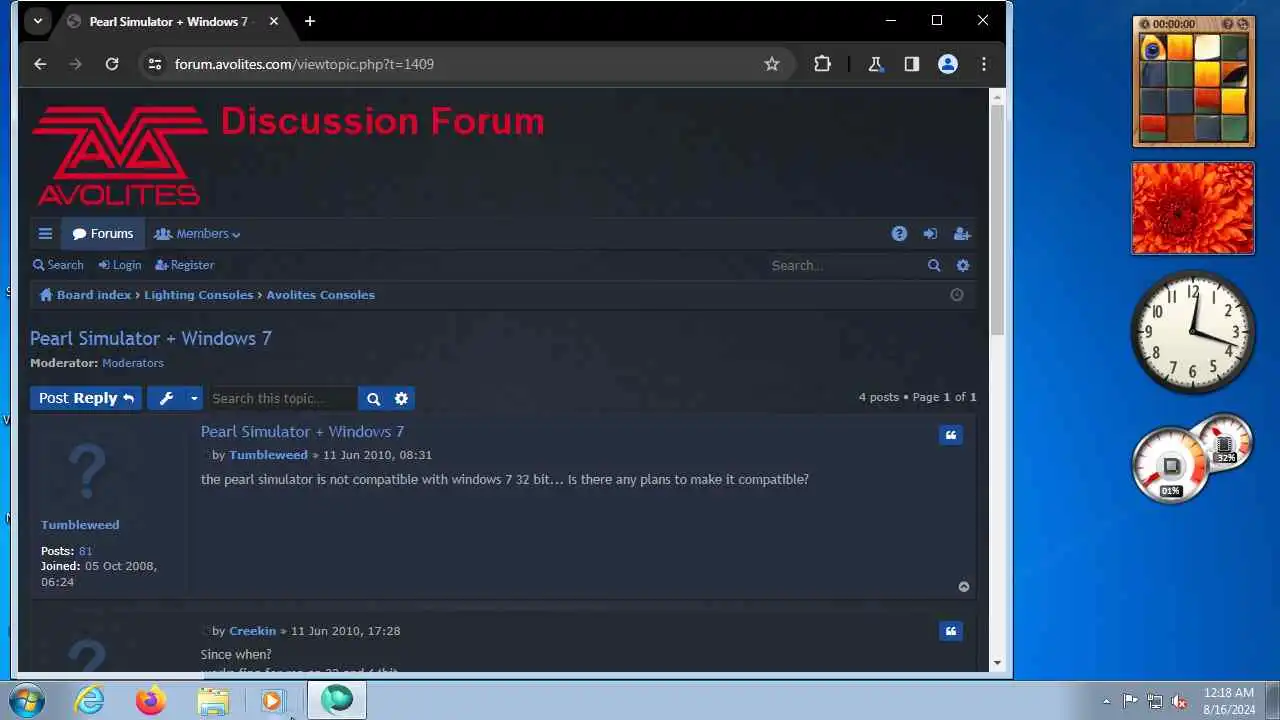This screenshot has width=1280, height=720.
Task: Open the Chrome profile avatar
Action: pos(948,64)
